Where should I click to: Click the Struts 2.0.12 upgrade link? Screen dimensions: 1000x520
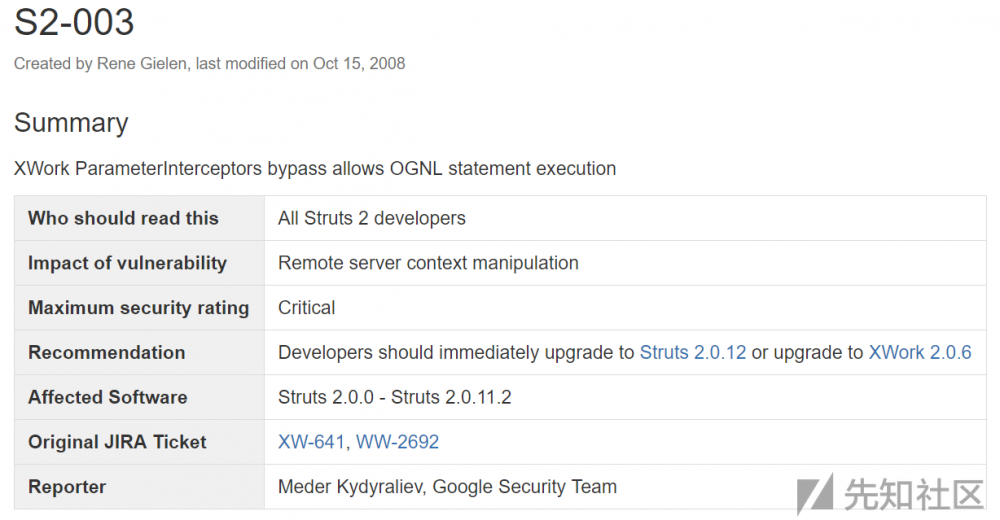(692, 352)
